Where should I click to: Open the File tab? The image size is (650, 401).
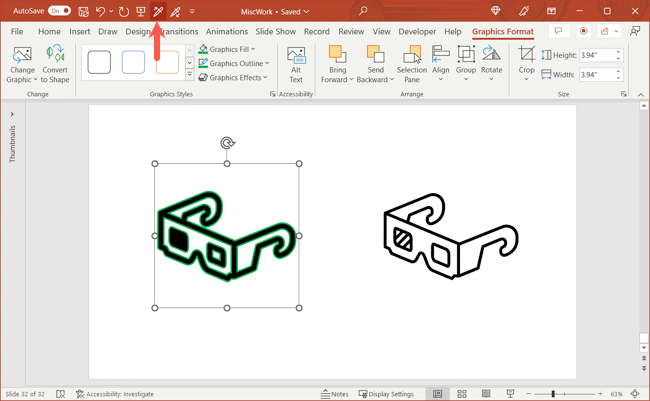[x=17, y=32]
